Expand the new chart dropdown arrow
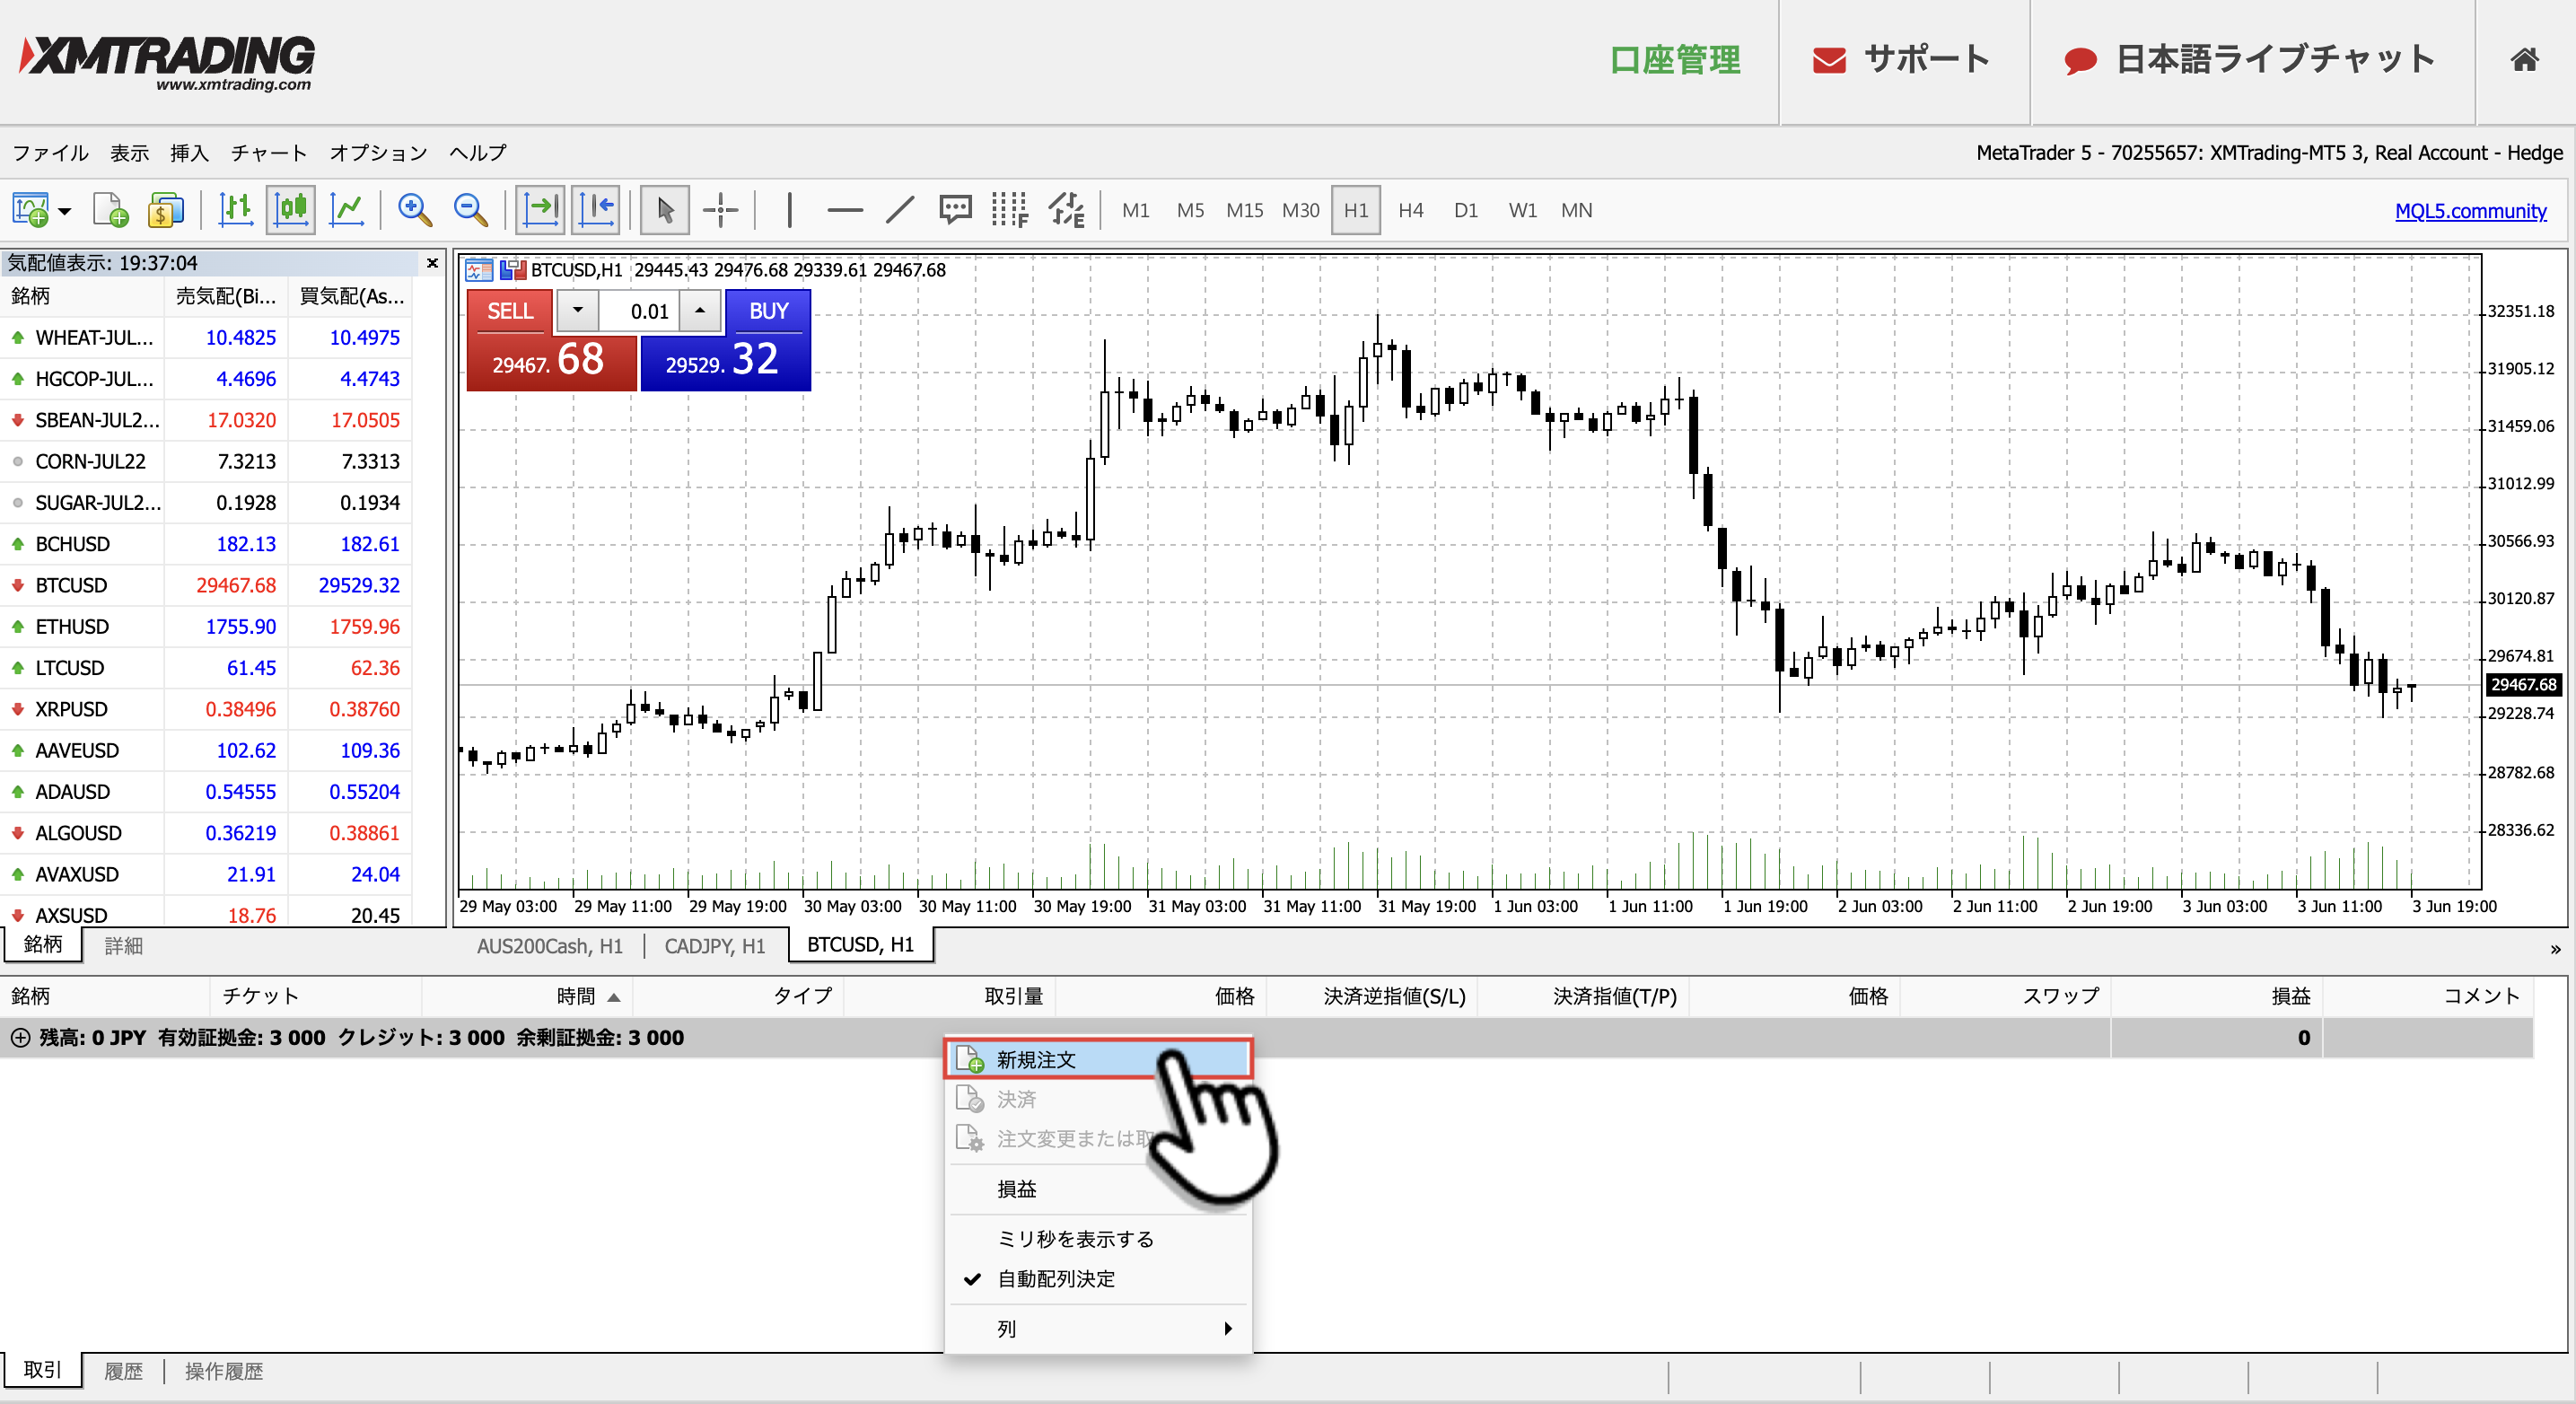This screenshot has height=1404, width=2576. (65, 211)
